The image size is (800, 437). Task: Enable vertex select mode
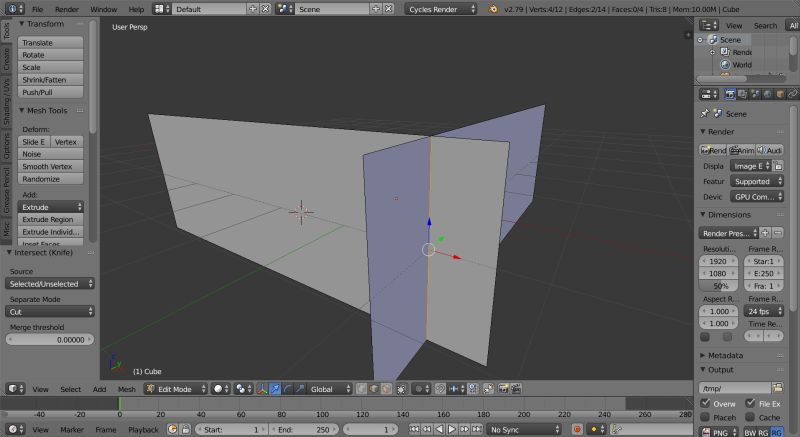pyautogui.click(x=361, y=389)
